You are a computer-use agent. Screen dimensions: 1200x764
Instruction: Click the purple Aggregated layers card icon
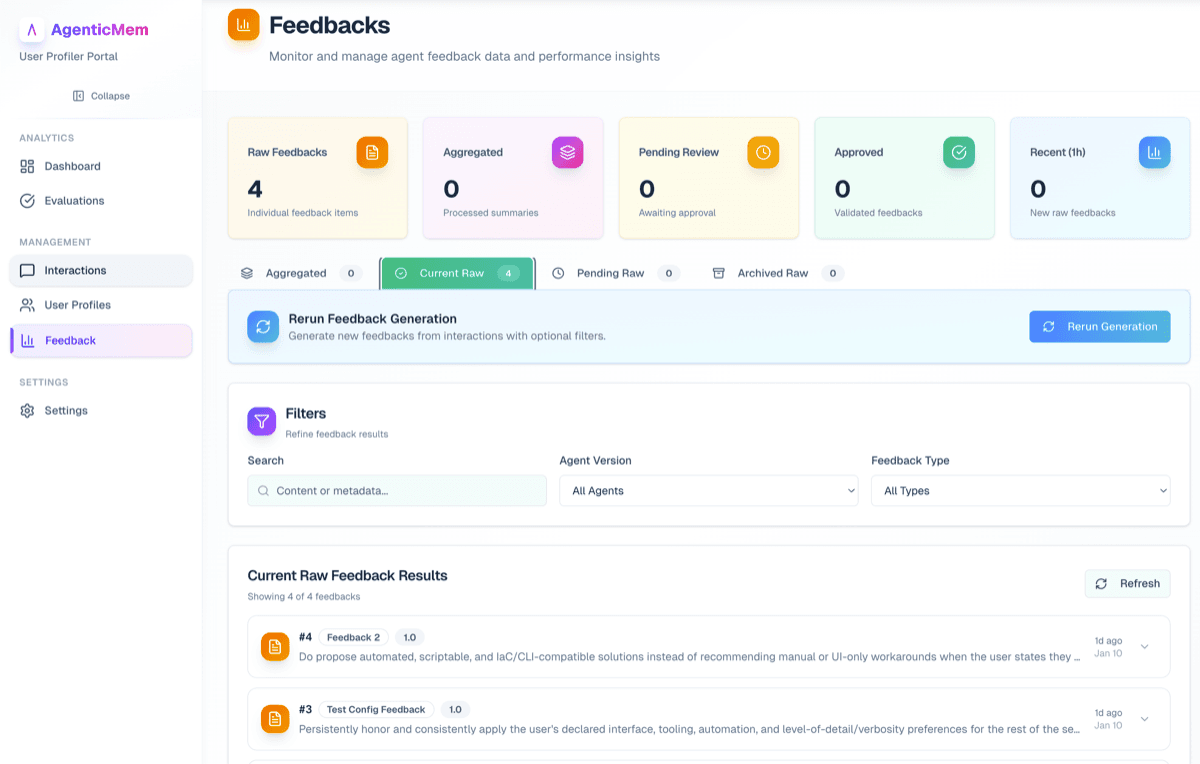coord(567,152)
